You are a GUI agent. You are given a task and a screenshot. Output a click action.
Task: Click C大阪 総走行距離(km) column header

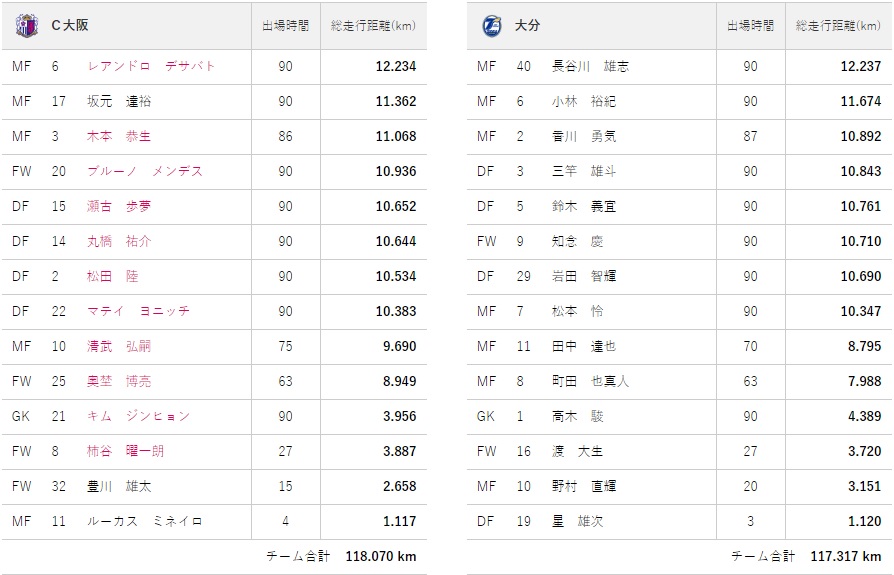click(x=374, y=25)
